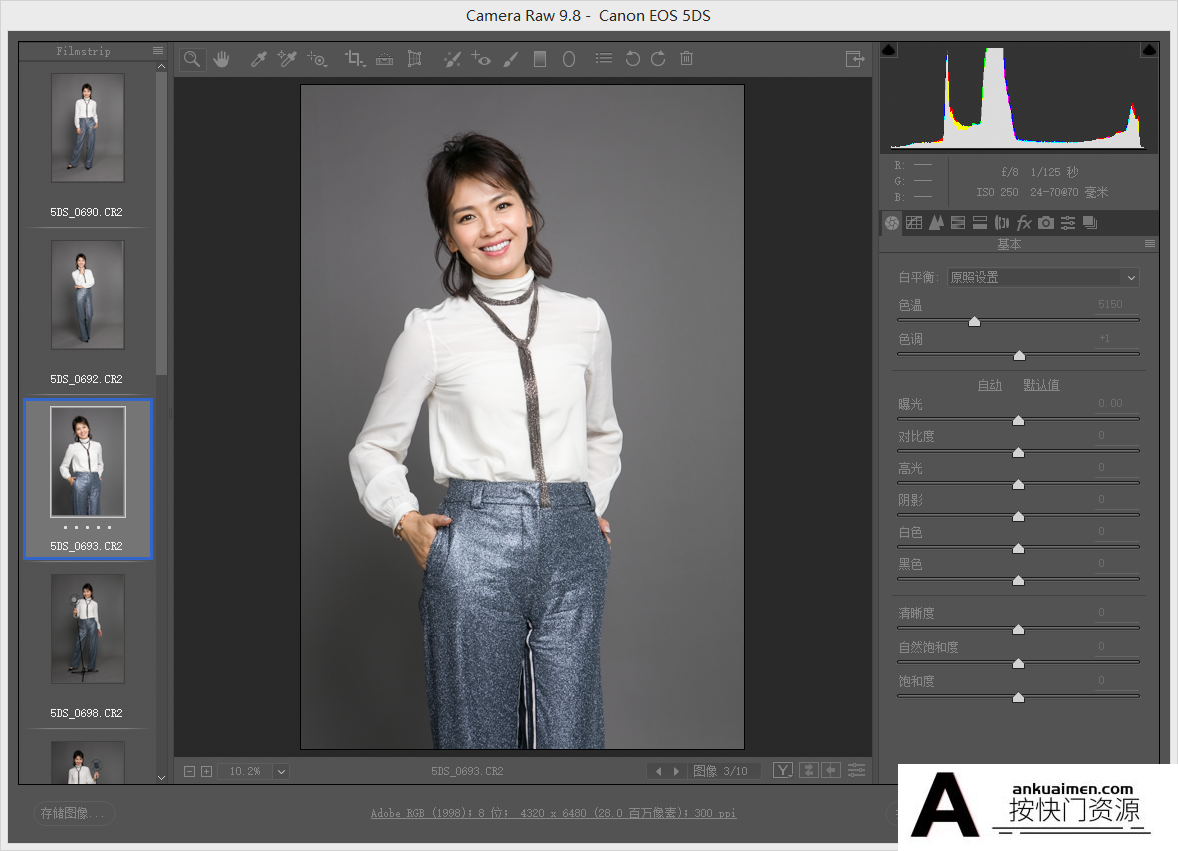Image resolution: width=1178 pixels, height=851 pixels.
Task: Open the zoom level dropdown
Action: click(x=281, y=771)
